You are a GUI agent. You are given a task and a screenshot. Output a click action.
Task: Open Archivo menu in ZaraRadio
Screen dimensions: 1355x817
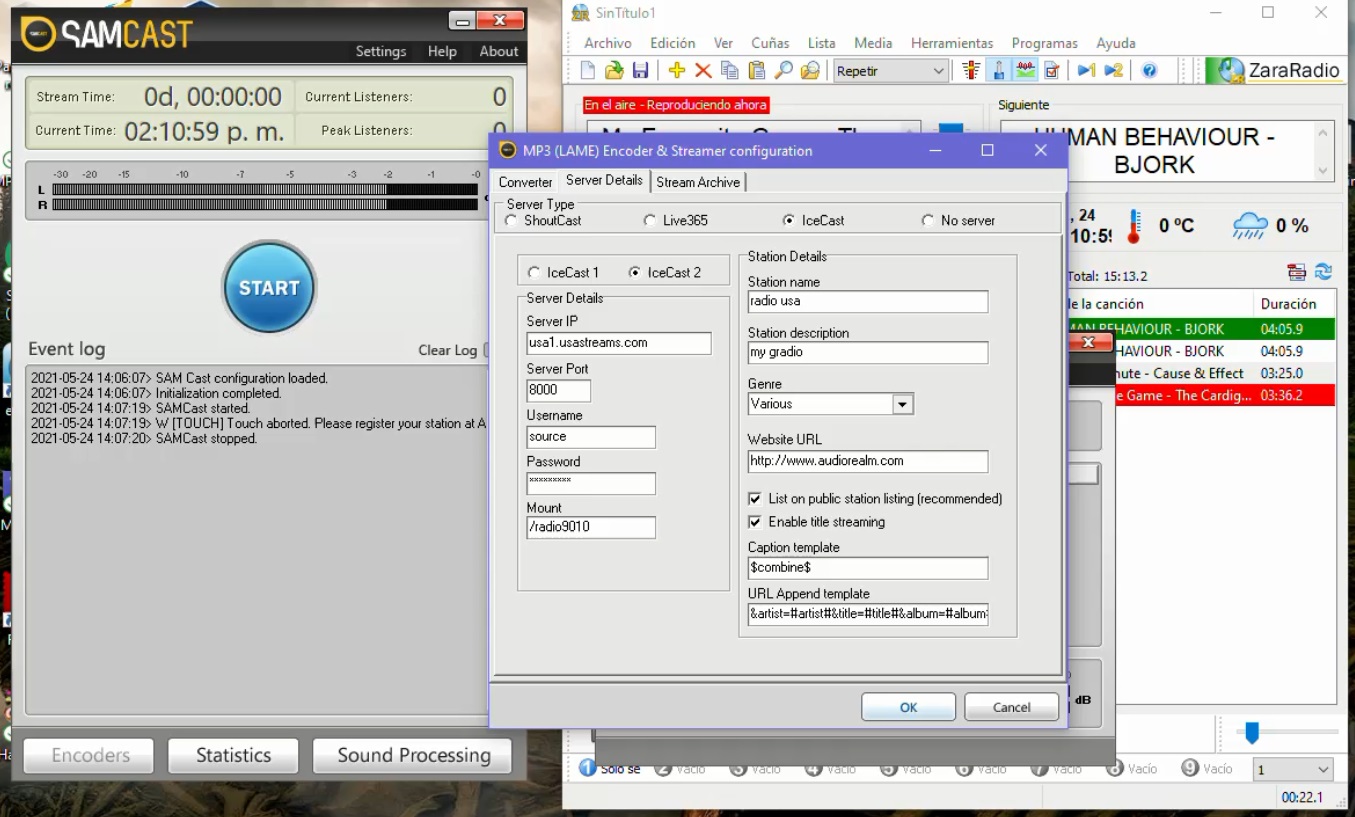[608, 43]
